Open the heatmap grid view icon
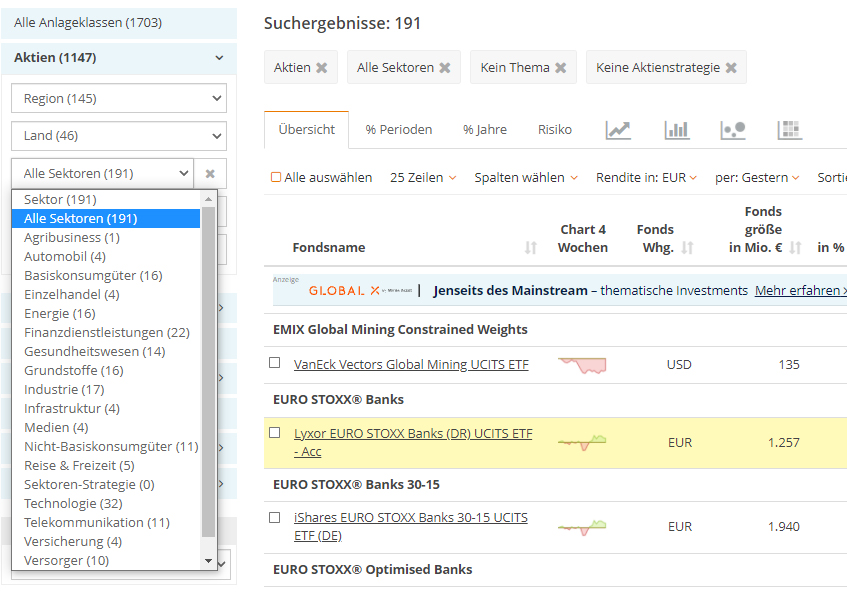 tap(789, 130)
